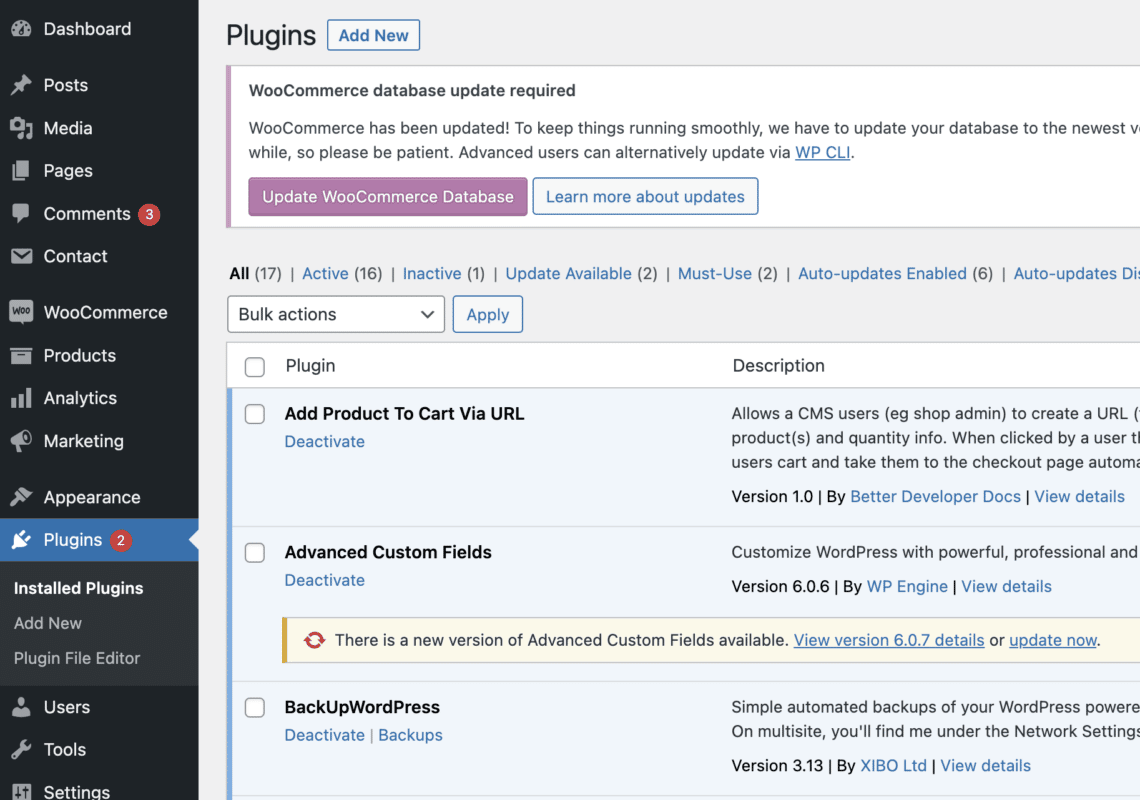
Task: Open the Bulk actions dropdown
Action: tap(335, 314)
